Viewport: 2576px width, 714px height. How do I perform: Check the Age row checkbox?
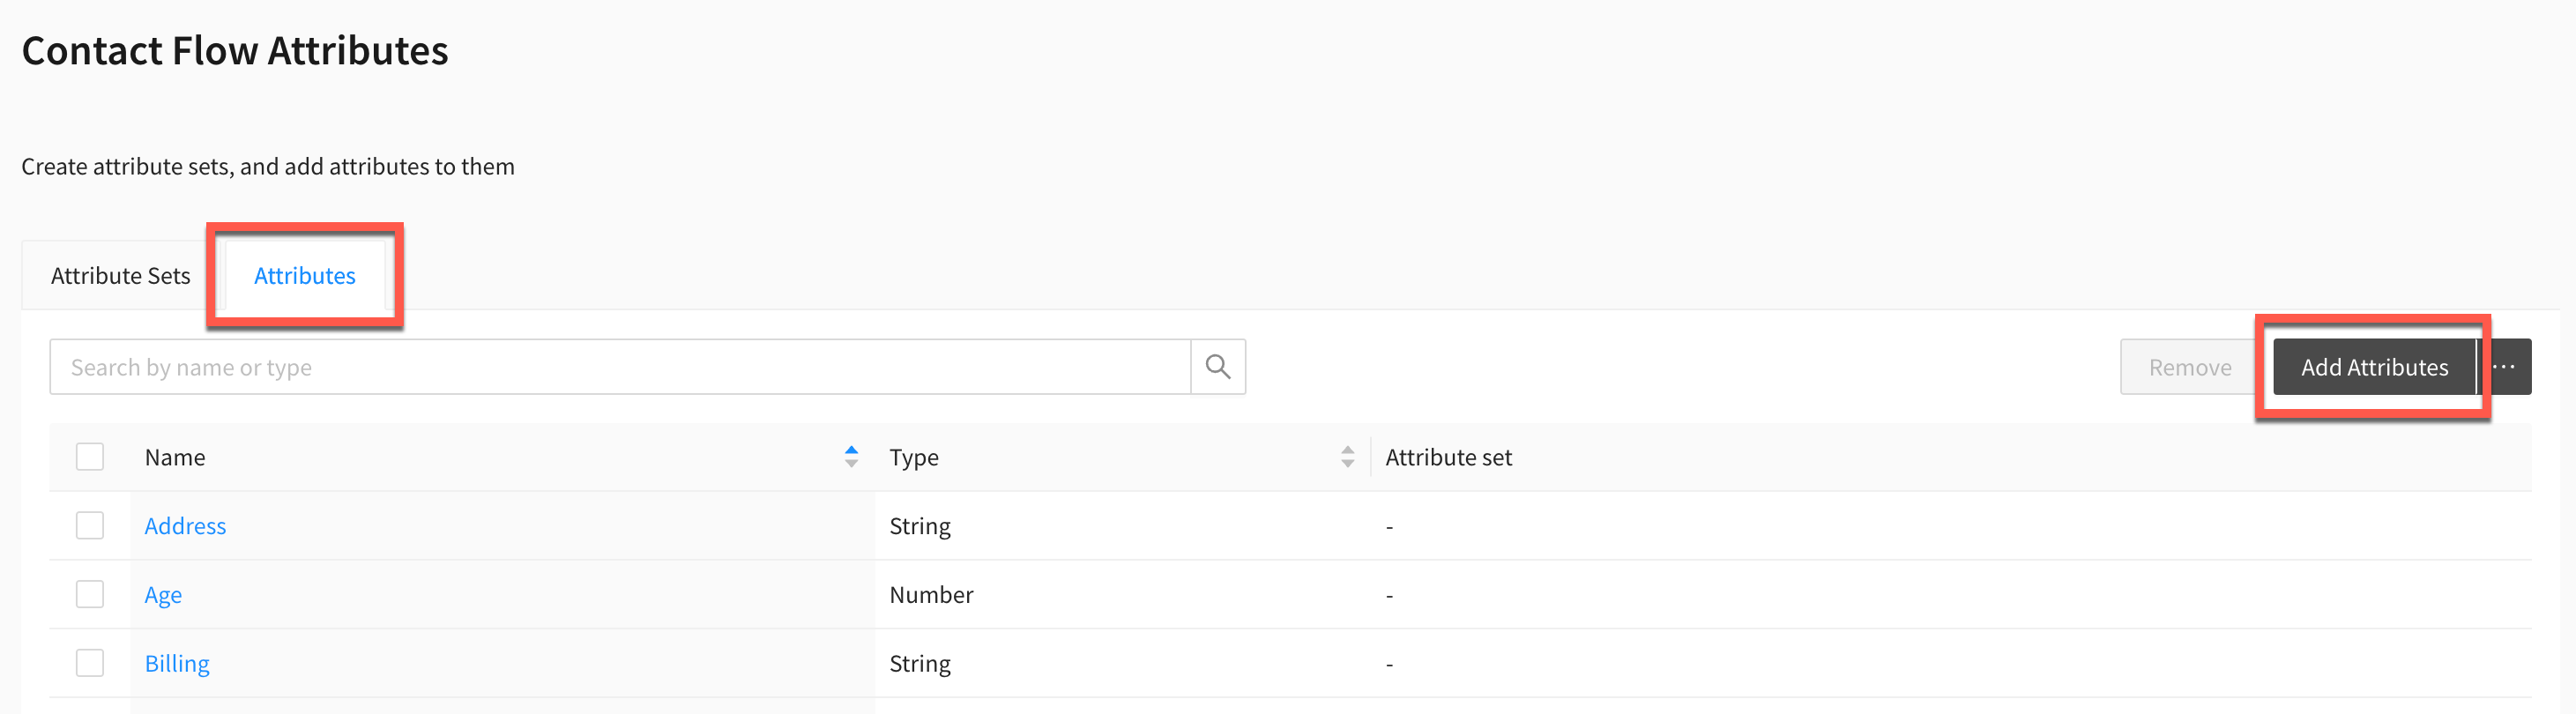90,595
